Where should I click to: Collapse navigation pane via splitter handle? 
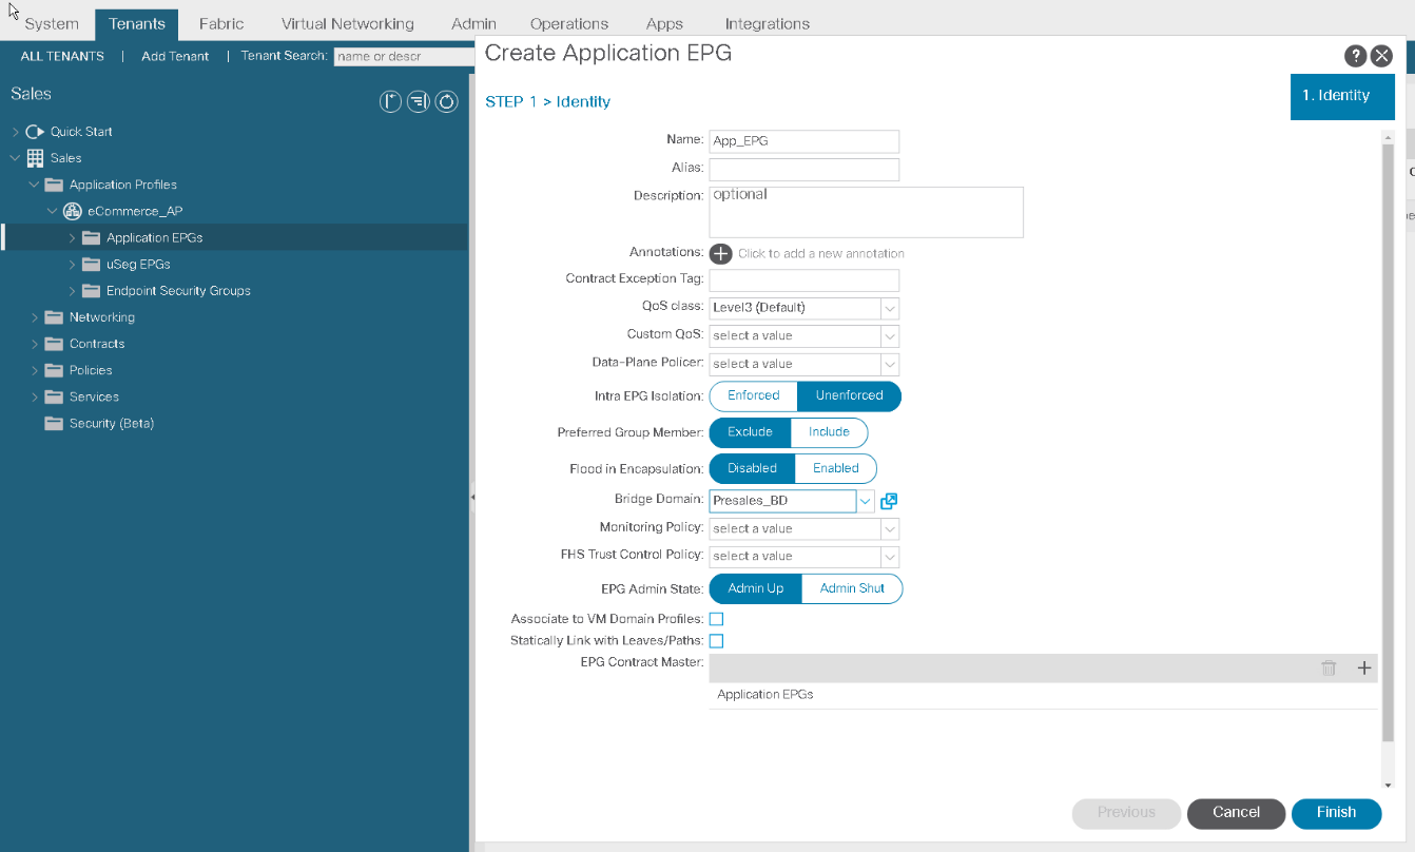pos(472,497)
